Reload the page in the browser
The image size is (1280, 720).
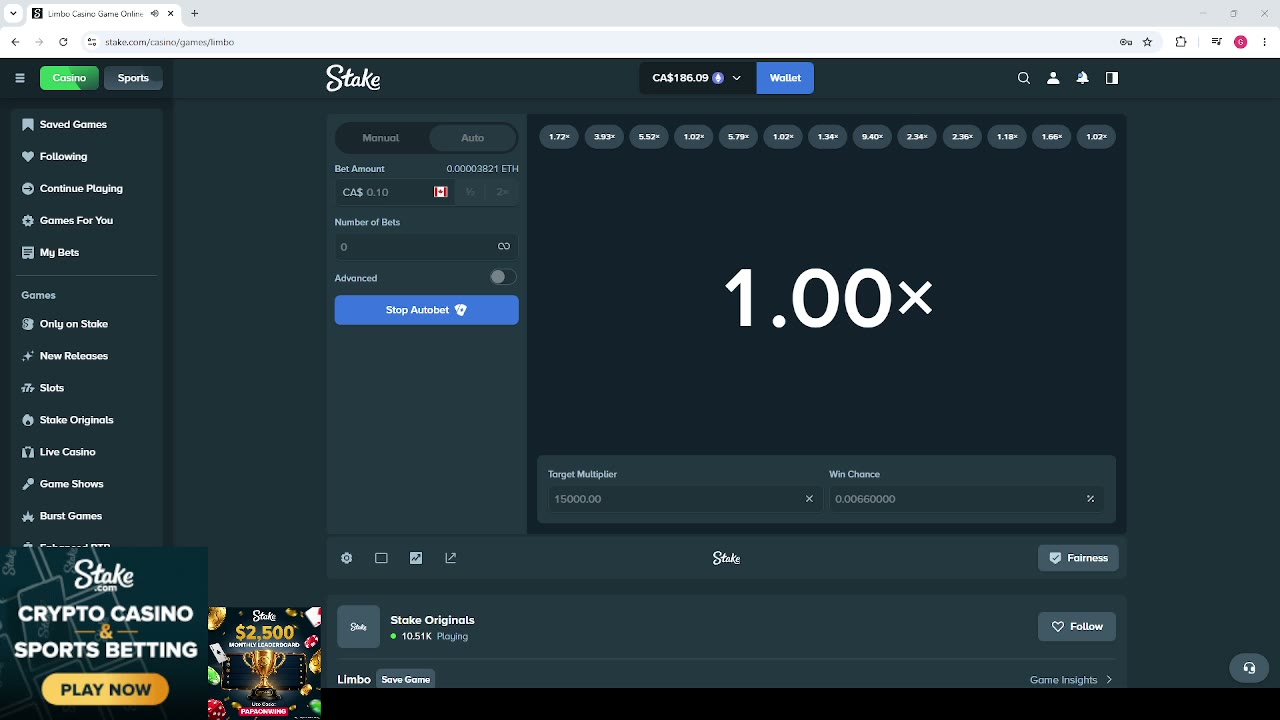click(63, 42)
